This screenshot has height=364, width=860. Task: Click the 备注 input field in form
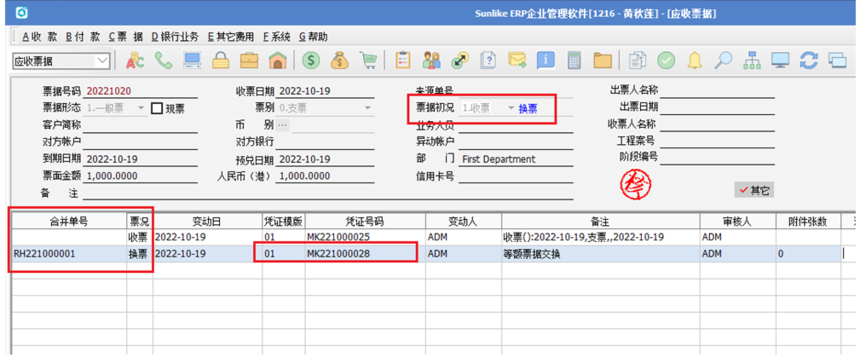[x=328, y=194]
